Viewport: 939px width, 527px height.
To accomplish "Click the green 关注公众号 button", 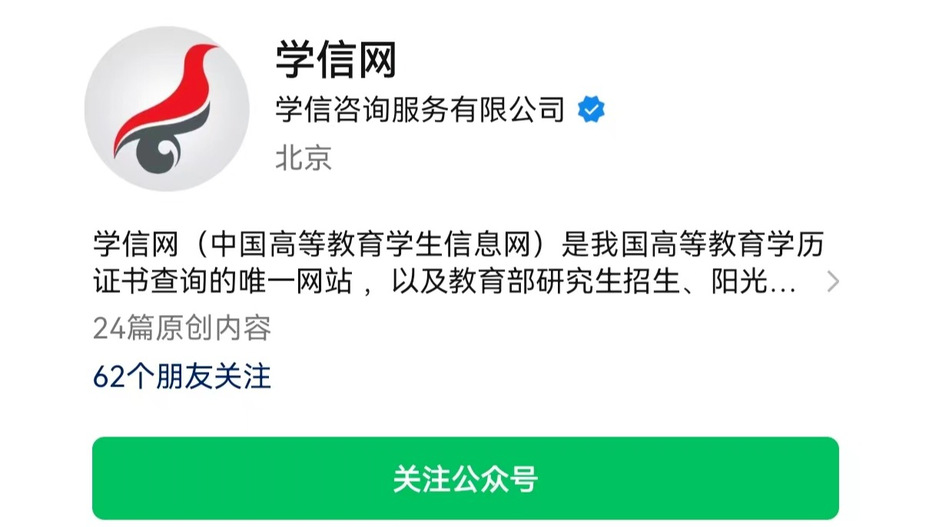I will 465,478.
